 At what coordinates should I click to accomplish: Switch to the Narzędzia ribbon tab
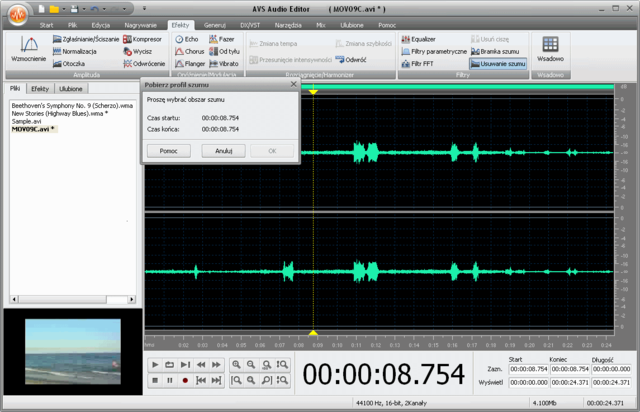coord(288,25)
